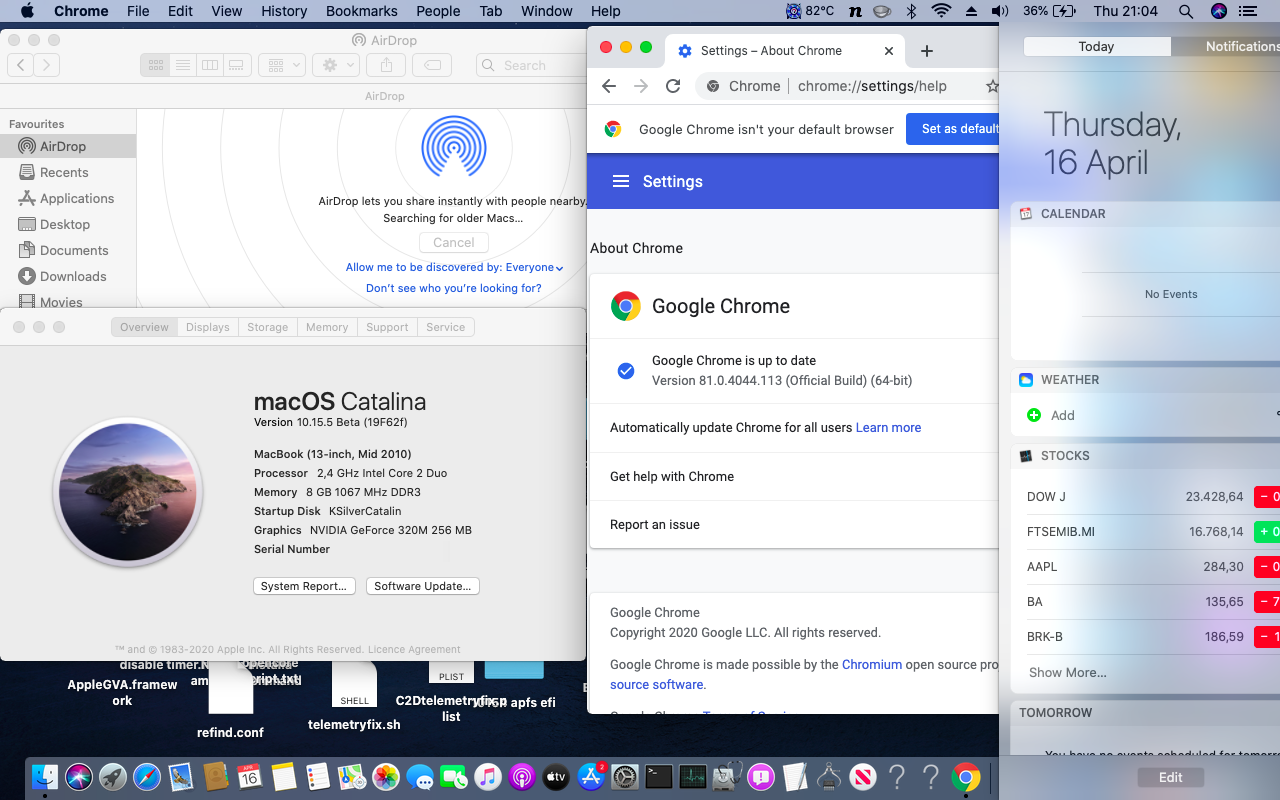Viewport: 1280px width, 800px height.
Task: Click Finder share toolbar button
Action: pos(387,65)
